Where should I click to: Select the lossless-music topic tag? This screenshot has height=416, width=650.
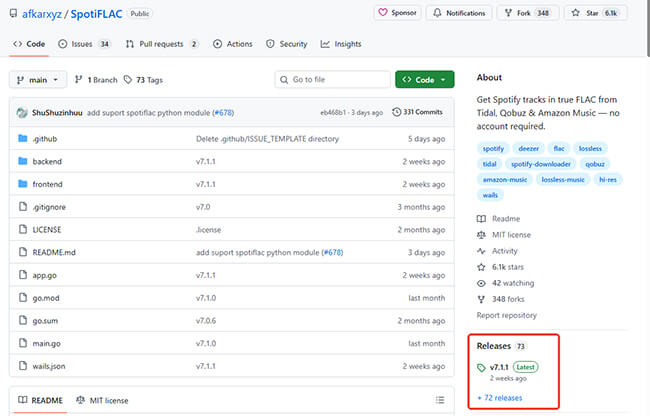(563, 179)
